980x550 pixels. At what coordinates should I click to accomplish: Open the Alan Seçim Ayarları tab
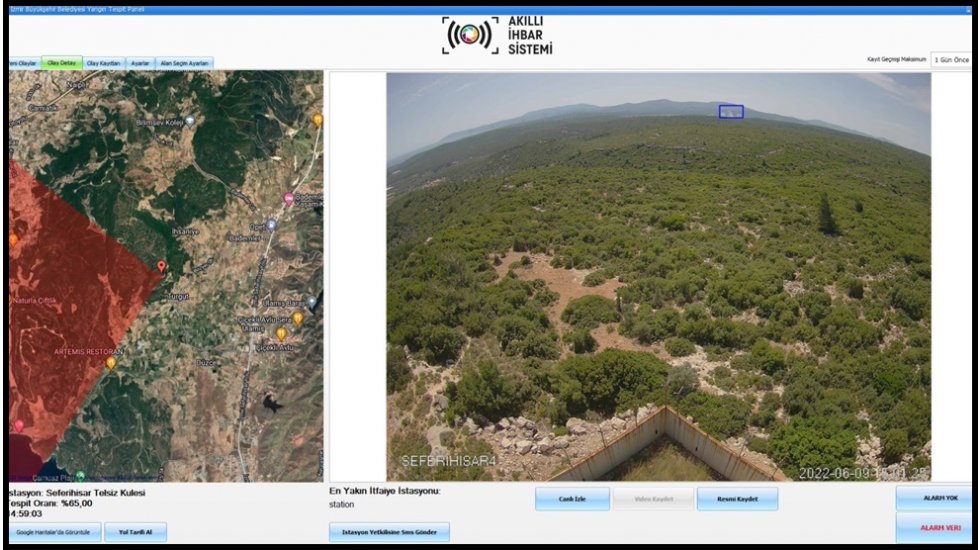tap(185, 63)
